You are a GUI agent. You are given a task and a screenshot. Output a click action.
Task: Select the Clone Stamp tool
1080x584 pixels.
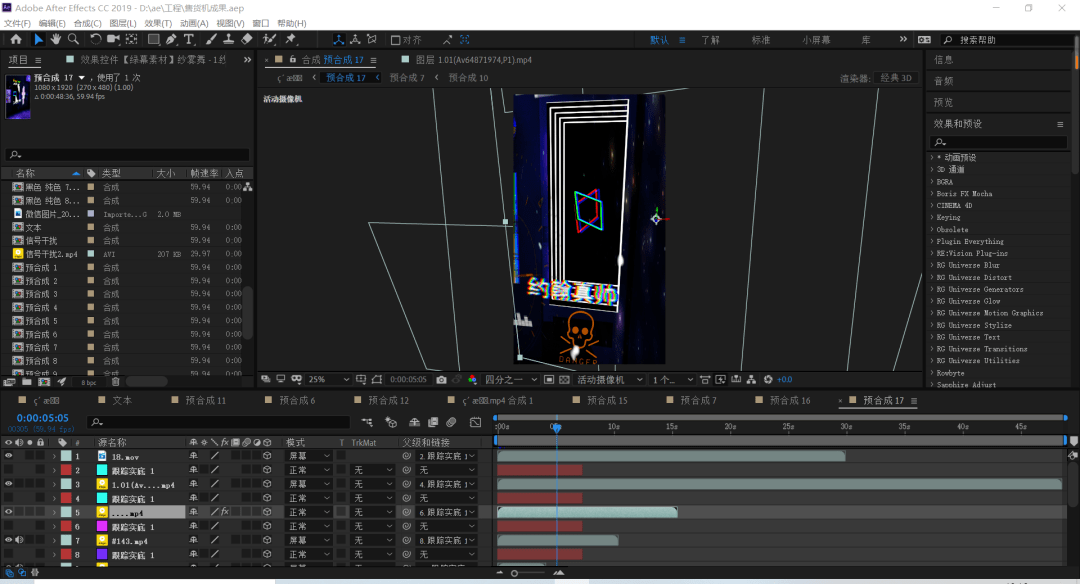[229, 40]
